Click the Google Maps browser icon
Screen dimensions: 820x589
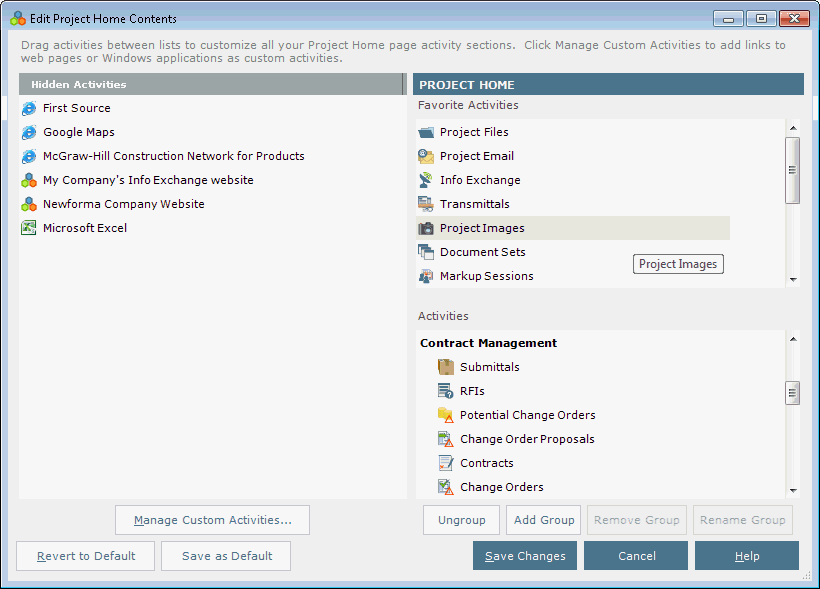(29, 132)
